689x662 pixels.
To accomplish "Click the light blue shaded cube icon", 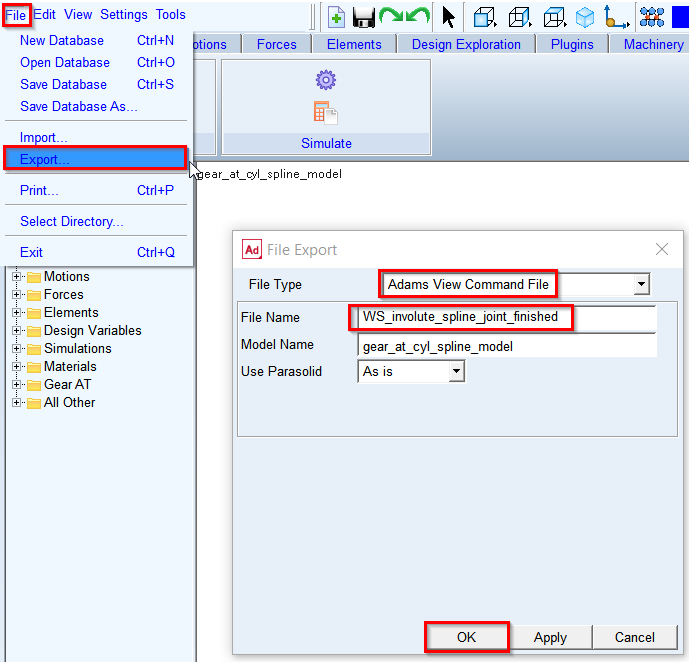I will pos(585,18).
